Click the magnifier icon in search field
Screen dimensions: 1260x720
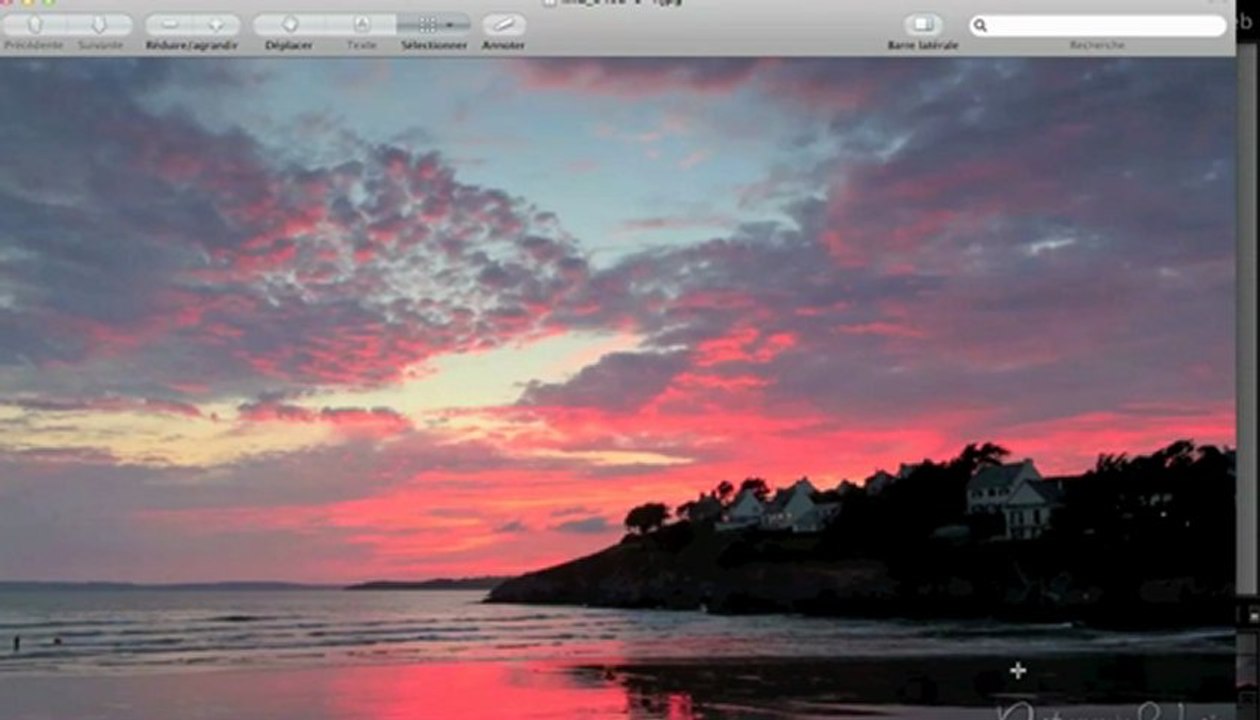pos(981,25)
